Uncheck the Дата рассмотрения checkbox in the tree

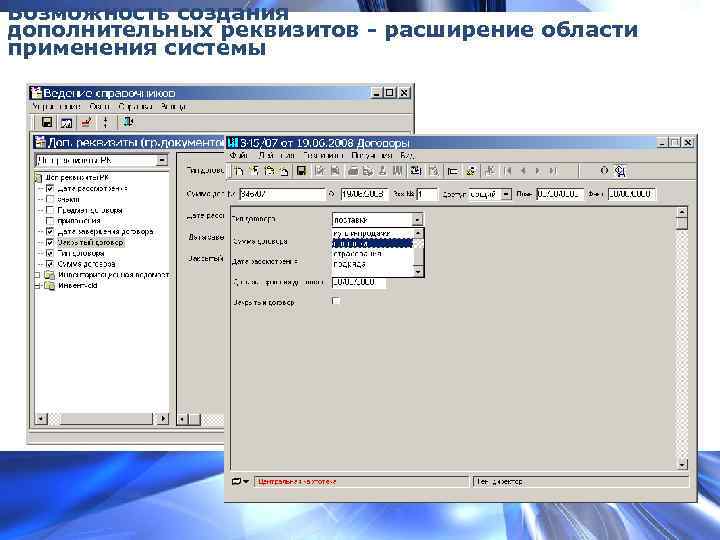tap(50, 189)
